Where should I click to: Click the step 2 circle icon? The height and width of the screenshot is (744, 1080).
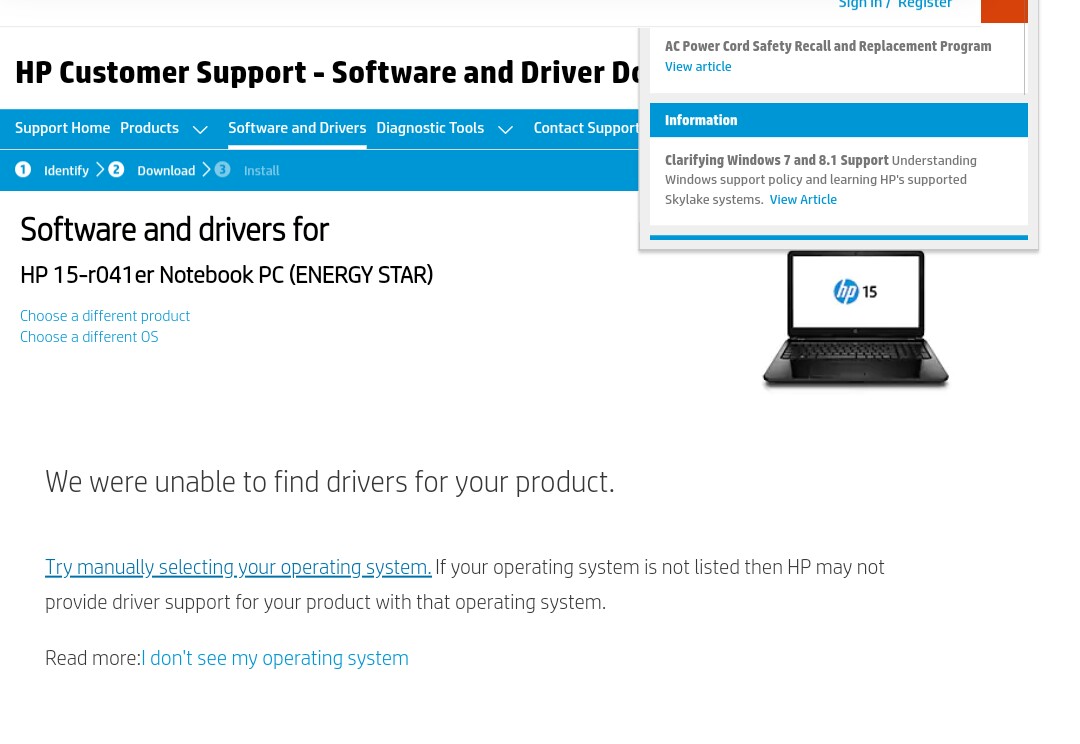tap(116, 169)
